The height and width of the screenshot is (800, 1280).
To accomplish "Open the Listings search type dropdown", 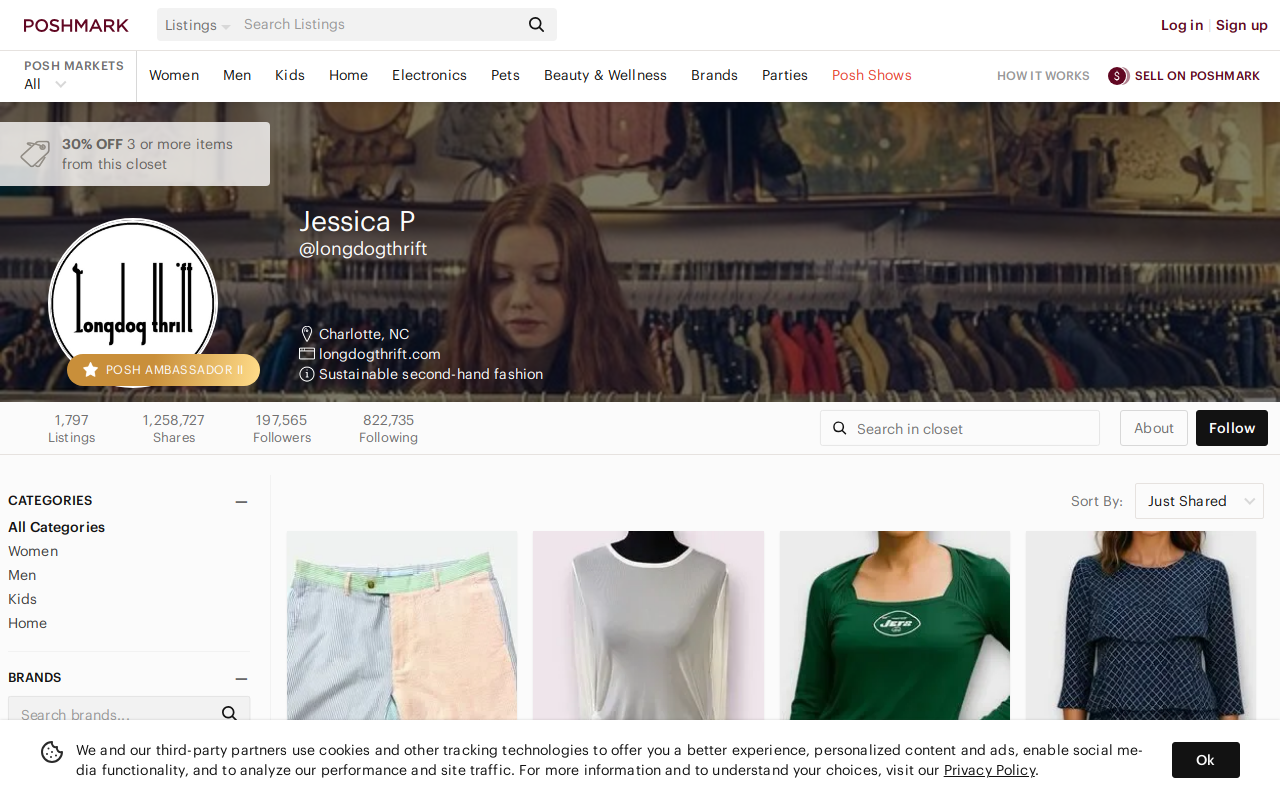I will (197, 25).
